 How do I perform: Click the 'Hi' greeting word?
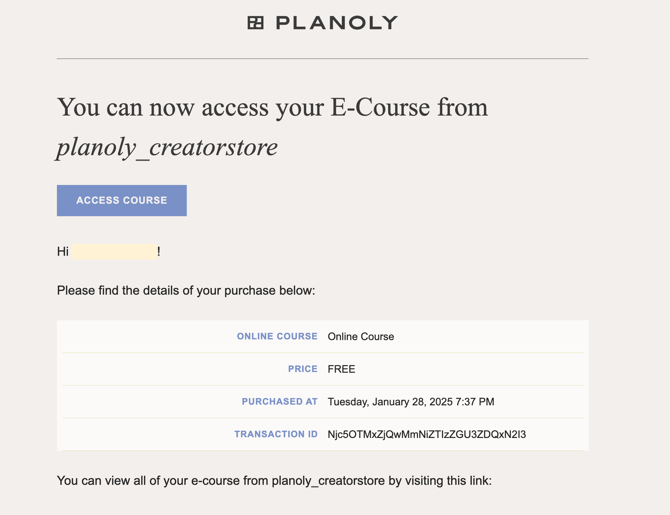tap(63, 251)
